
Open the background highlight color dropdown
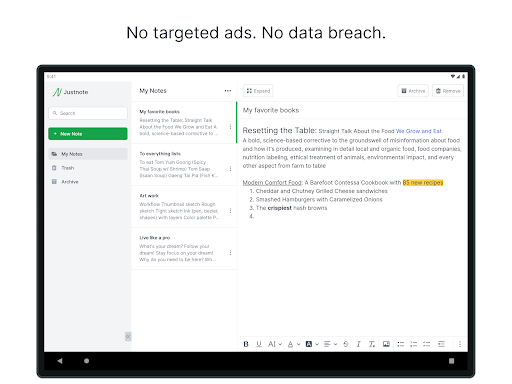point(312,344)
